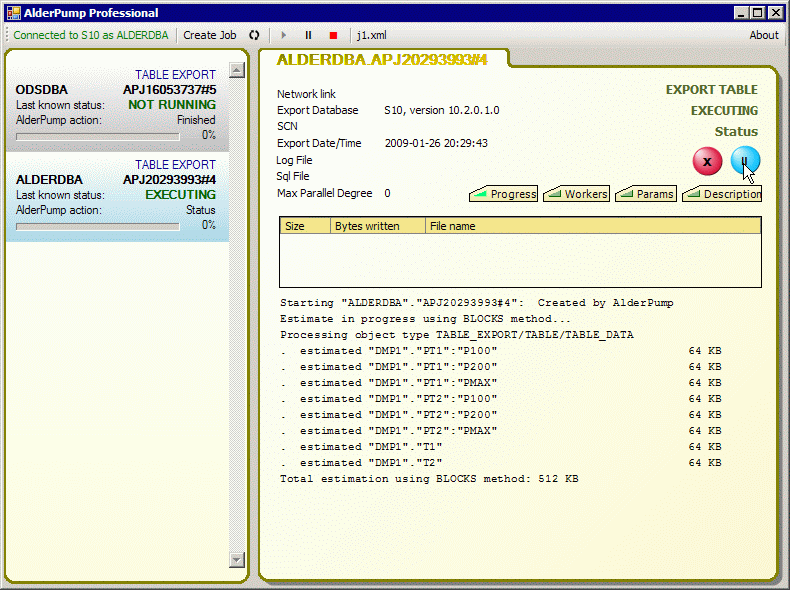The image size is (790, 590).
Task: Stop the job with the red square icon
Action: point(333,35)
